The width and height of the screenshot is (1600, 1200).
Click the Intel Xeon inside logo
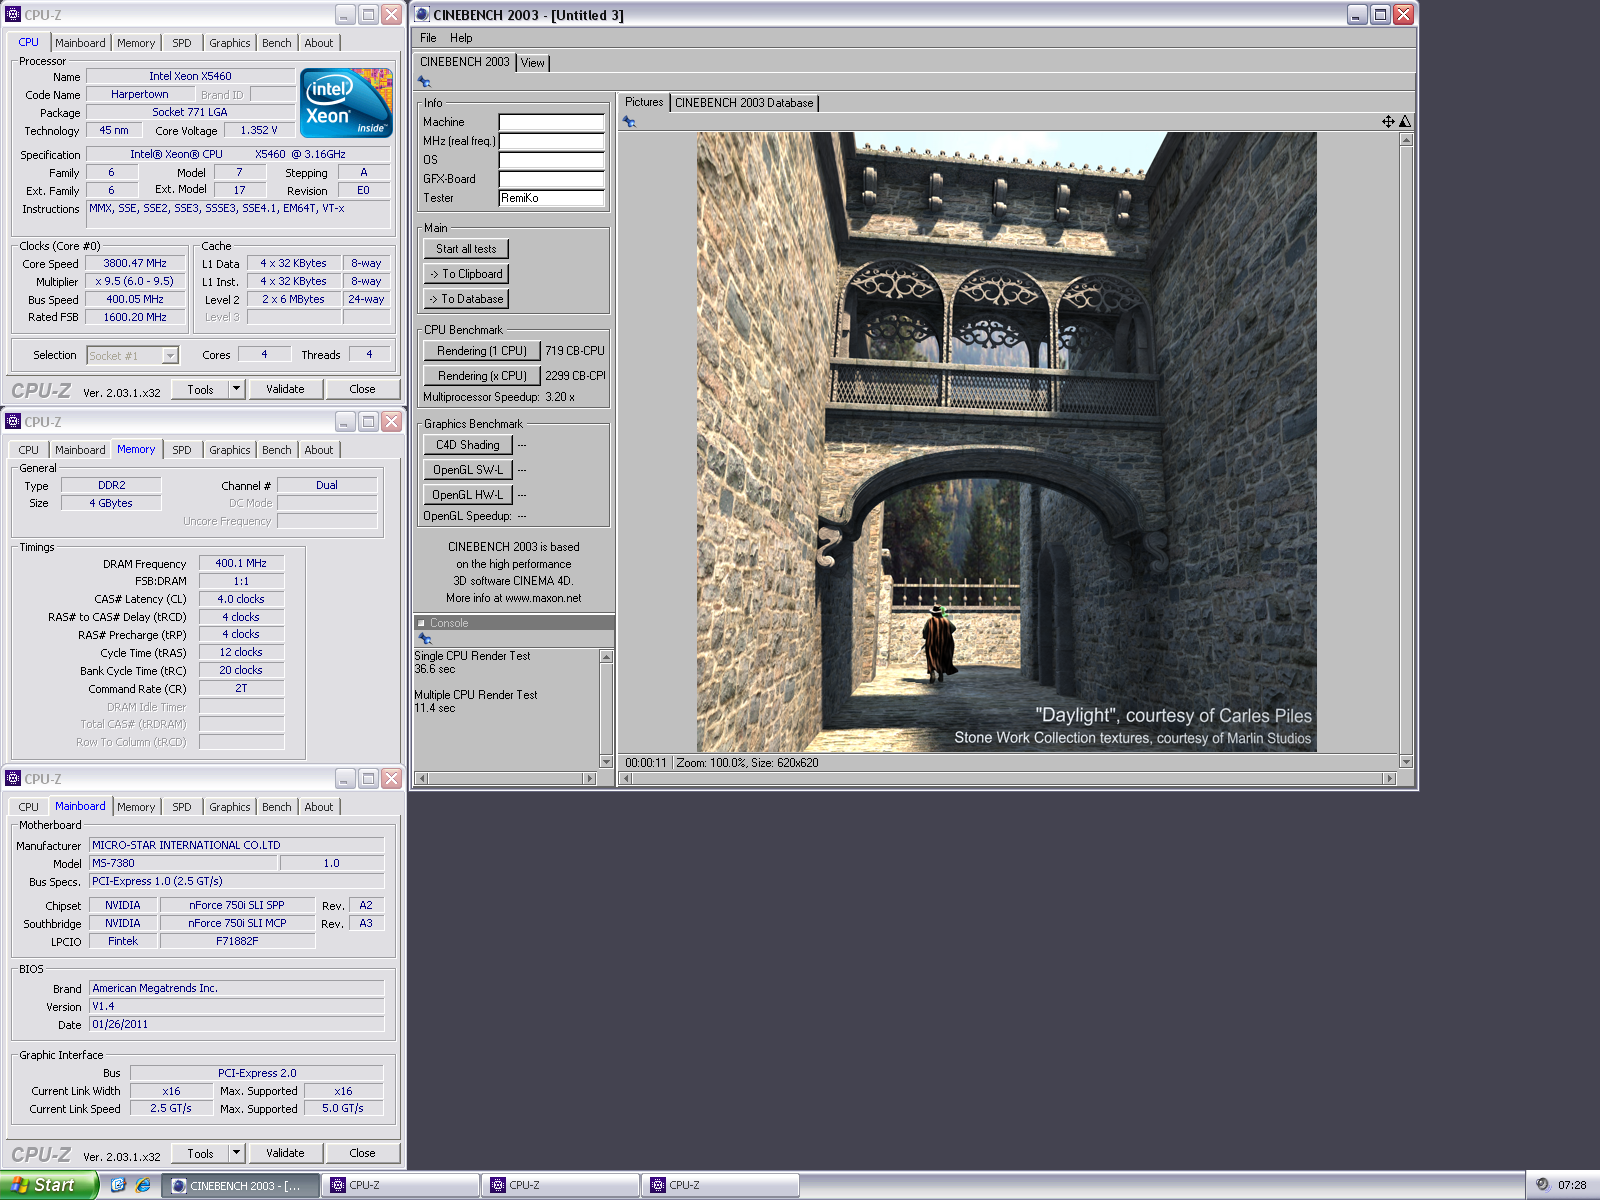click(x=346, y=102)
